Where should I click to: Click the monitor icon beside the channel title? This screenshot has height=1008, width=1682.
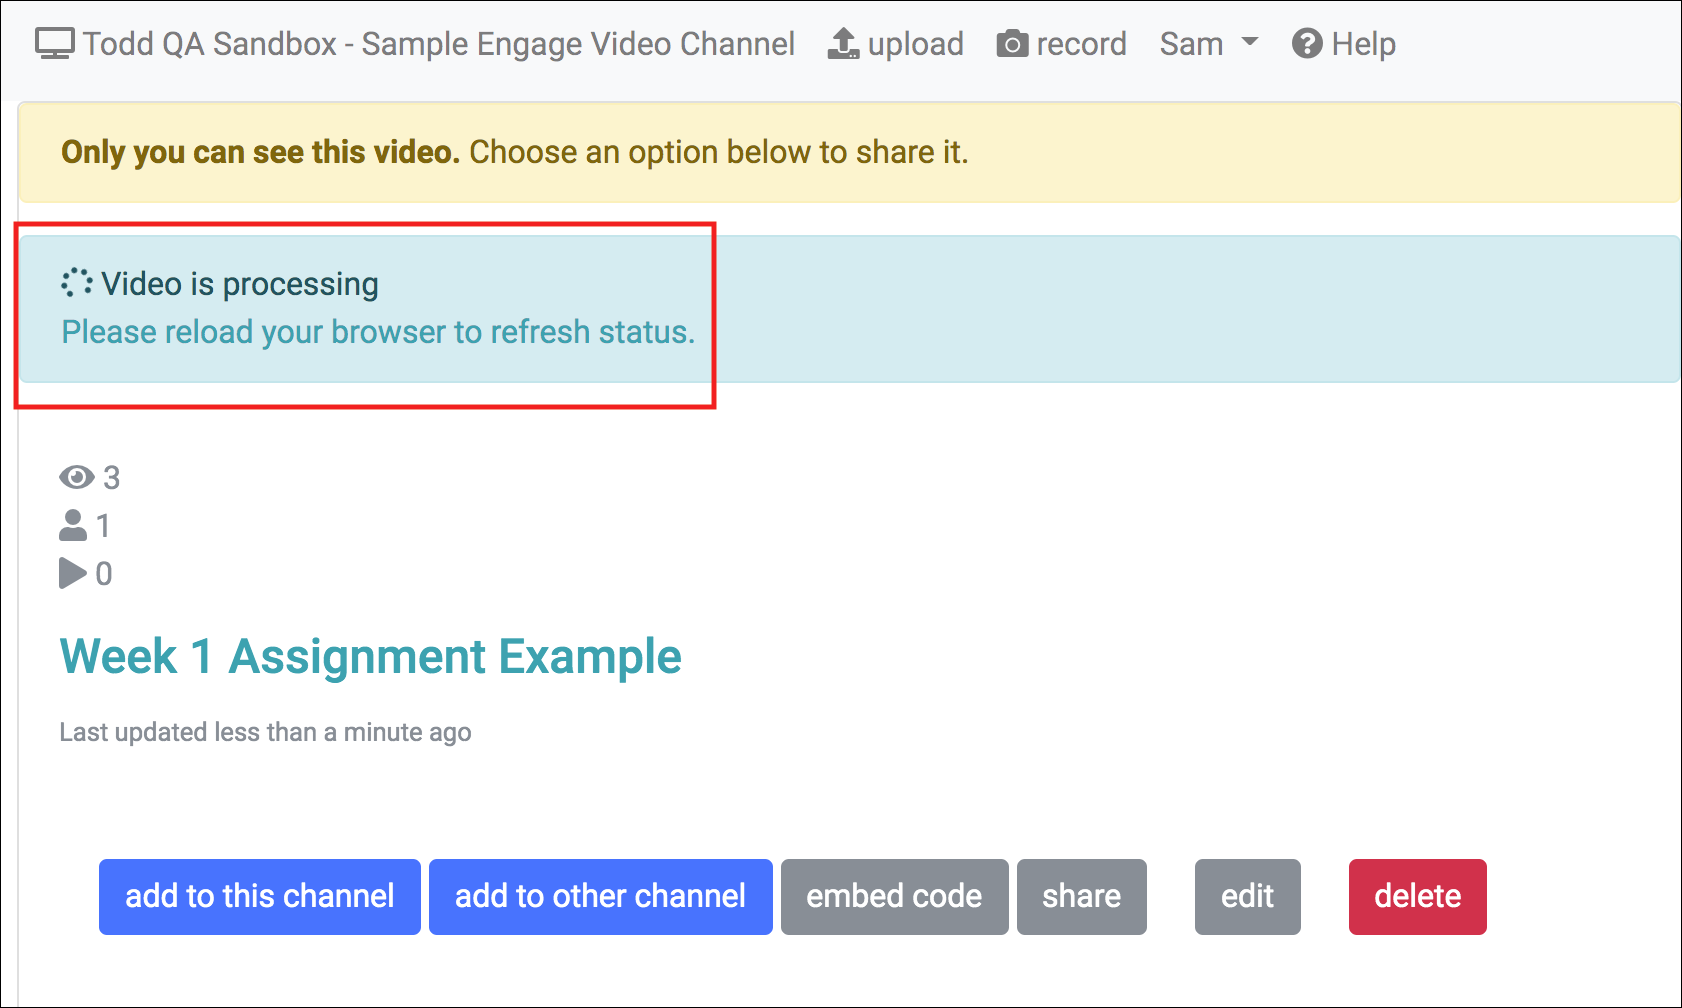tap(55, 42)
